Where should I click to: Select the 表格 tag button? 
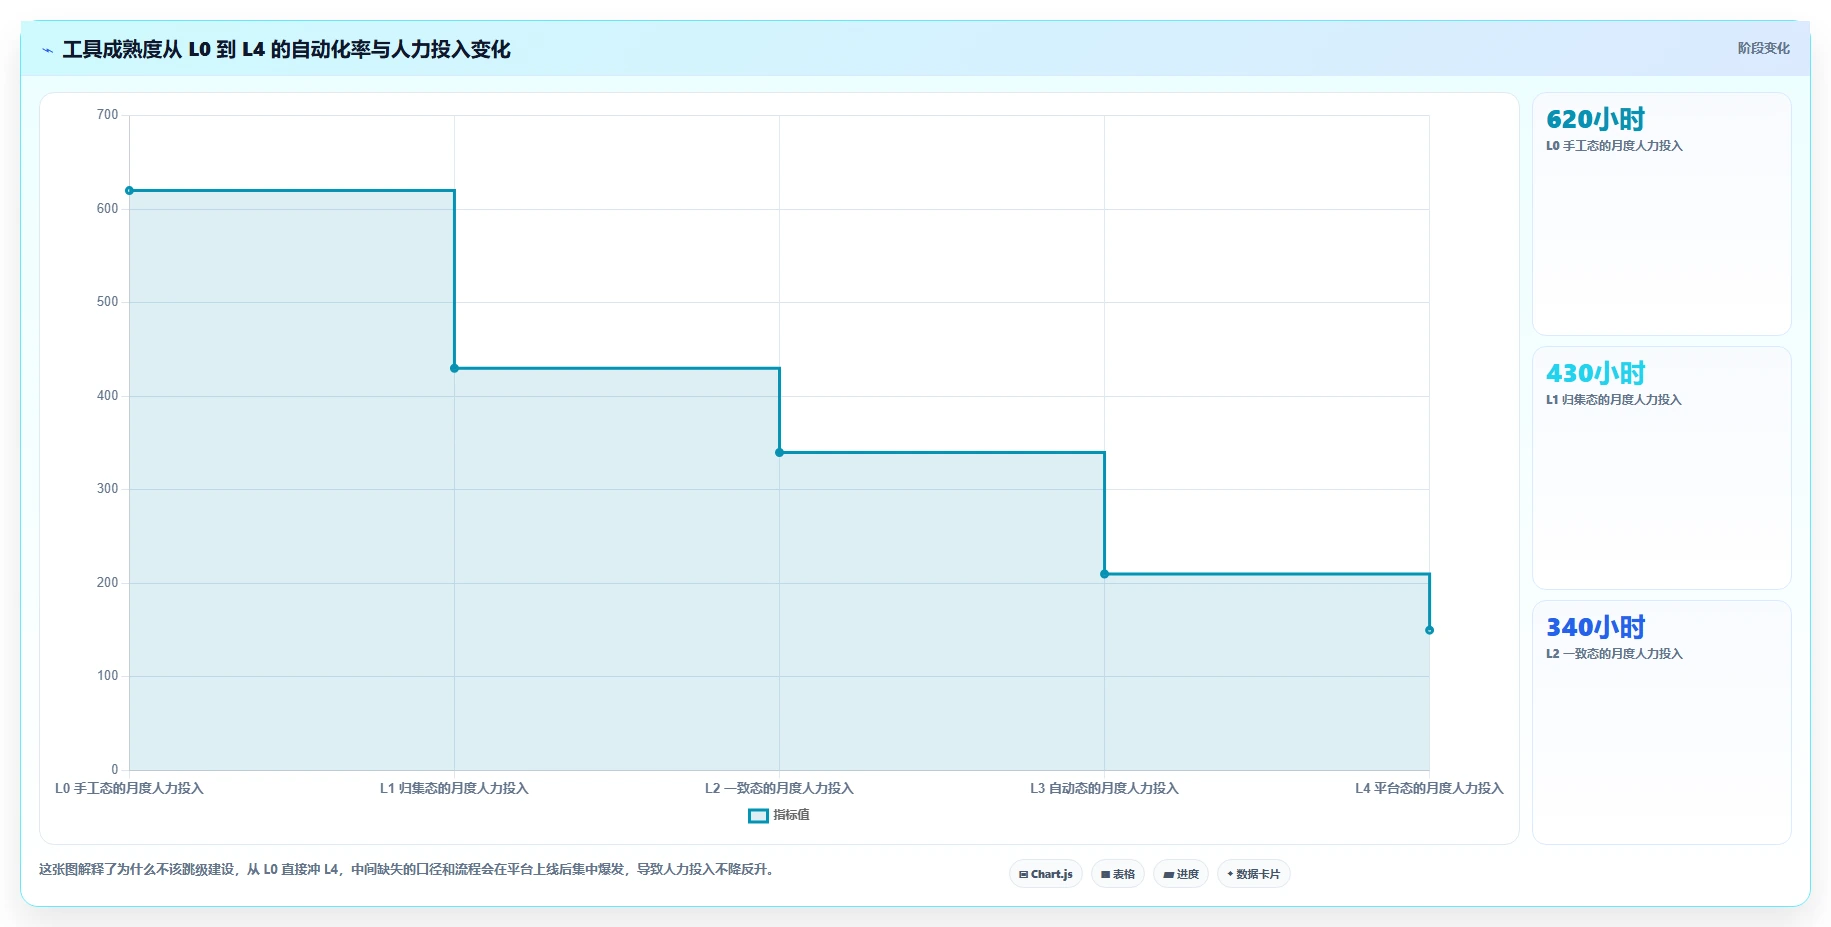tap(1117, 874)
